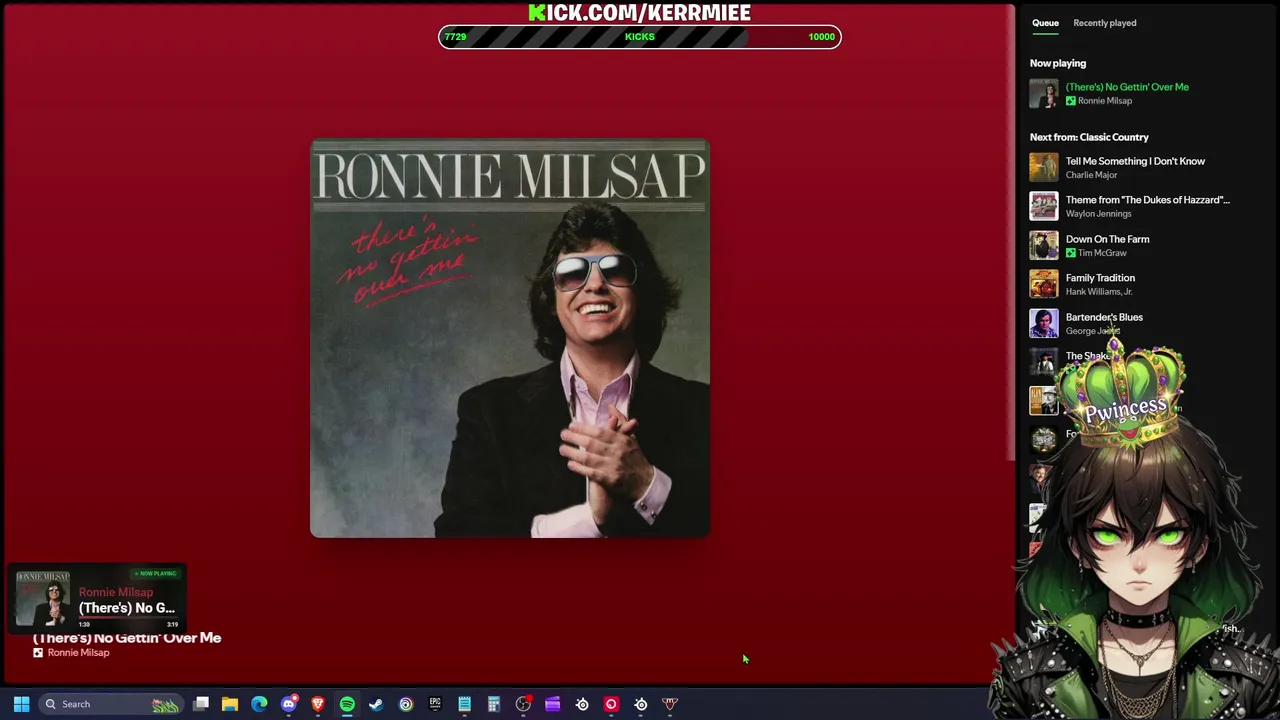Open Brave browser from the taskbar
The image size is (1280, 720).
pyautogui.click(x=318, y=704)
